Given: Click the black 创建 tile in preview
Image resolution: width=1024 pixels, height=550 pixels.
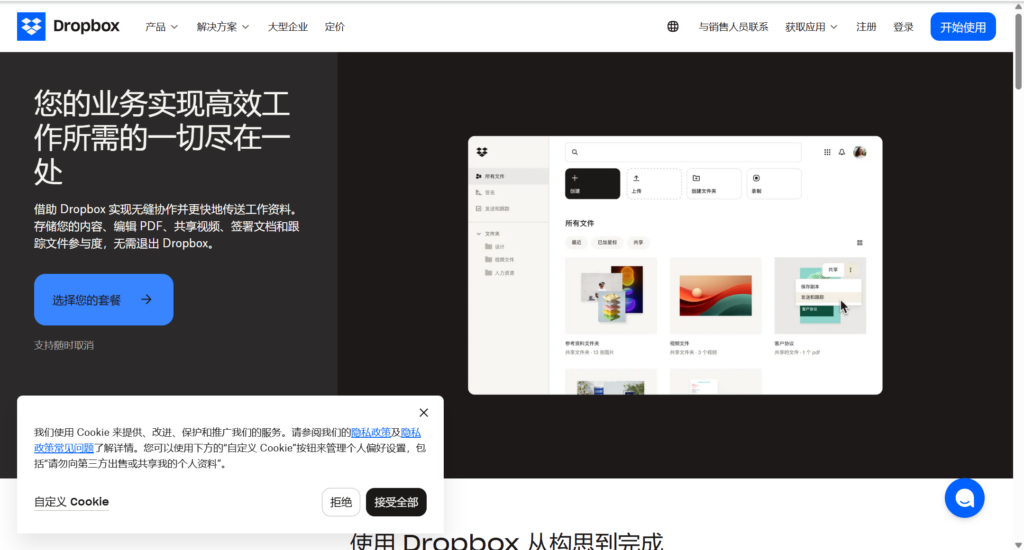Looking at the screenshot, I should 592,184.
